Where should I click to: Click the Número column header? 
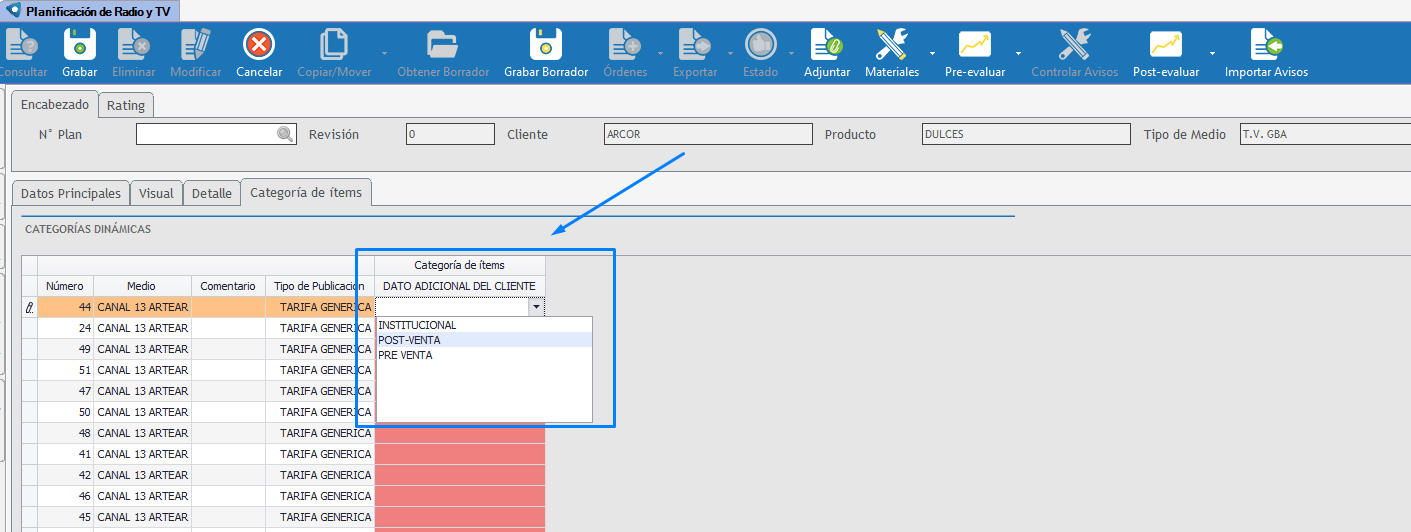click(x=65, y=286)
